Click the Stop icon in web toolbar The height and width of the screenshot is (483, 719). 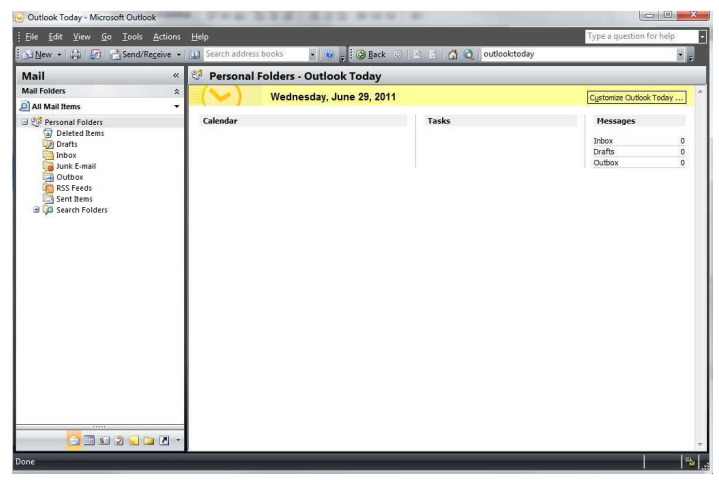click(x=417, y=55)
